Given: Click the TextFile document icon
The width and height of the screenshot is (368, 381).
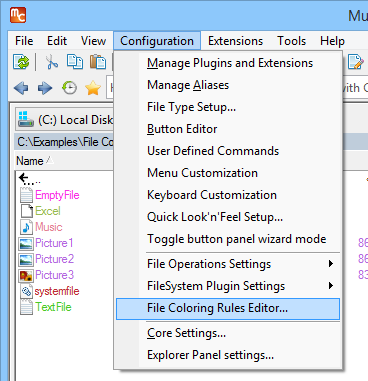Looking at the screenshot, I should 26,307.
